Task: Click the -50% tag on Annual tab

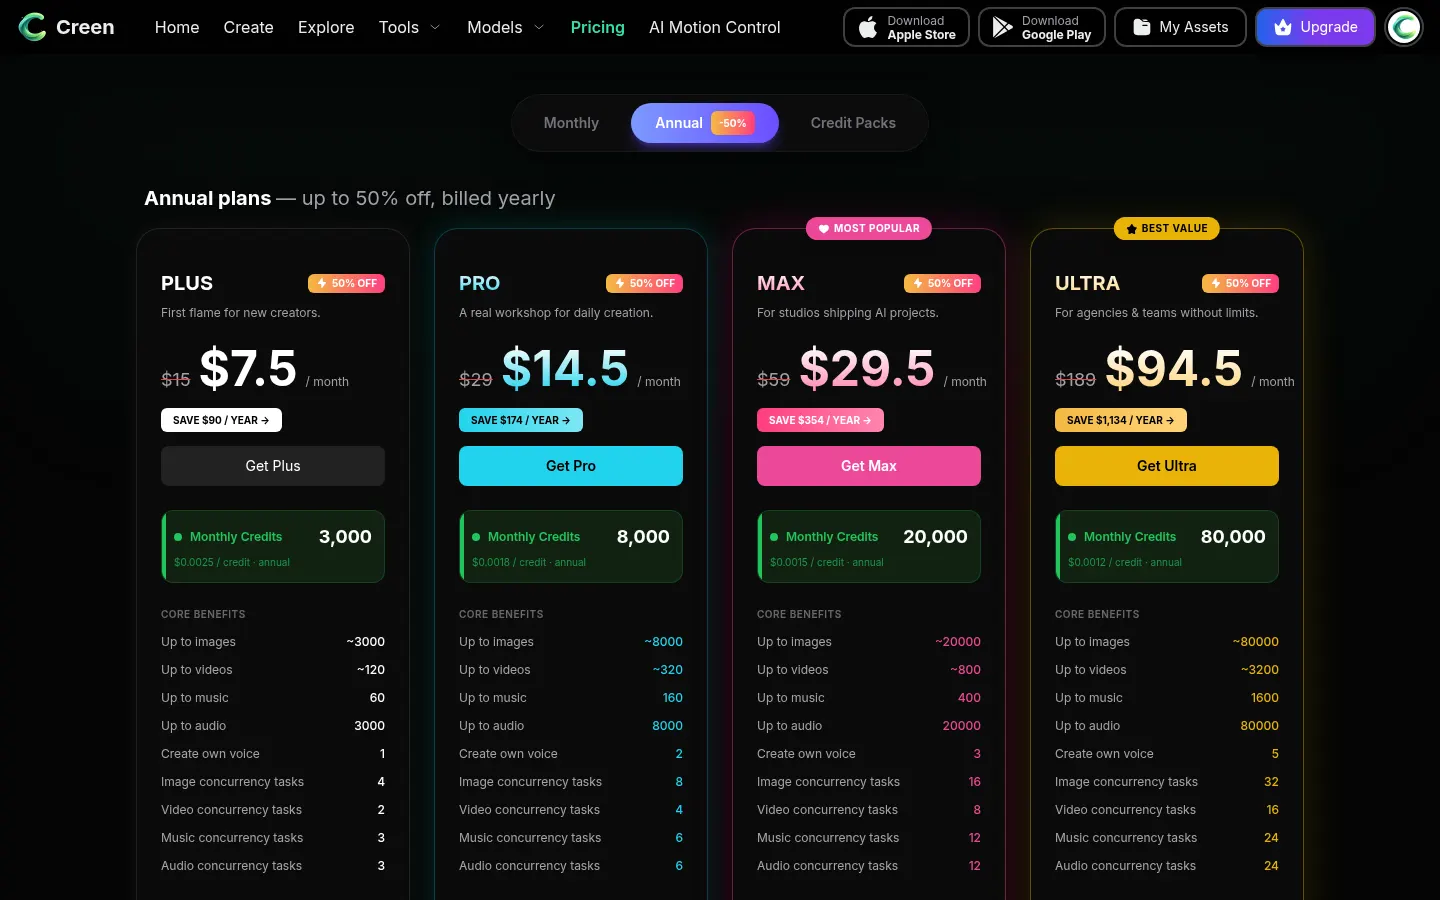Action: point(733,123)
